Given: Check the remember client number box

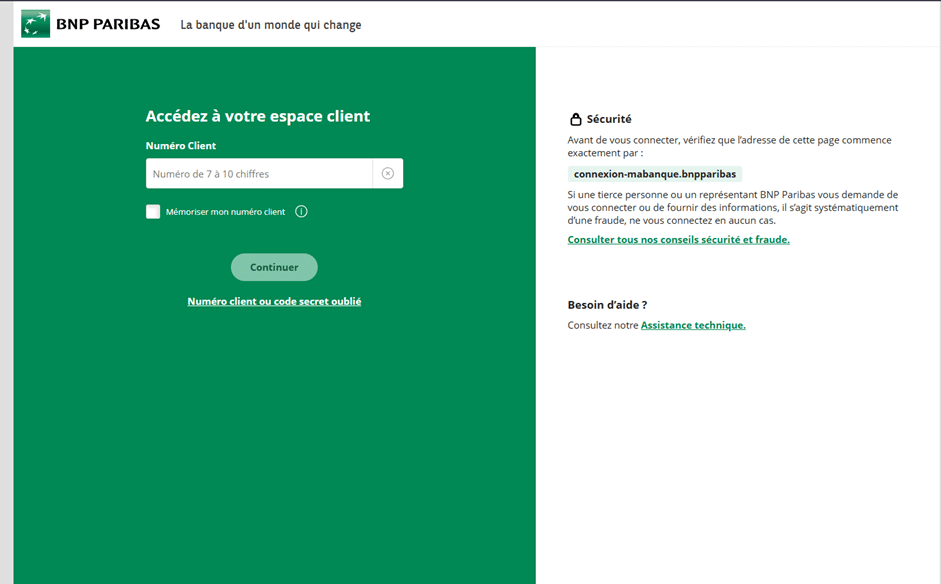Looking at the screenshot, I should [x=153, y=211].
